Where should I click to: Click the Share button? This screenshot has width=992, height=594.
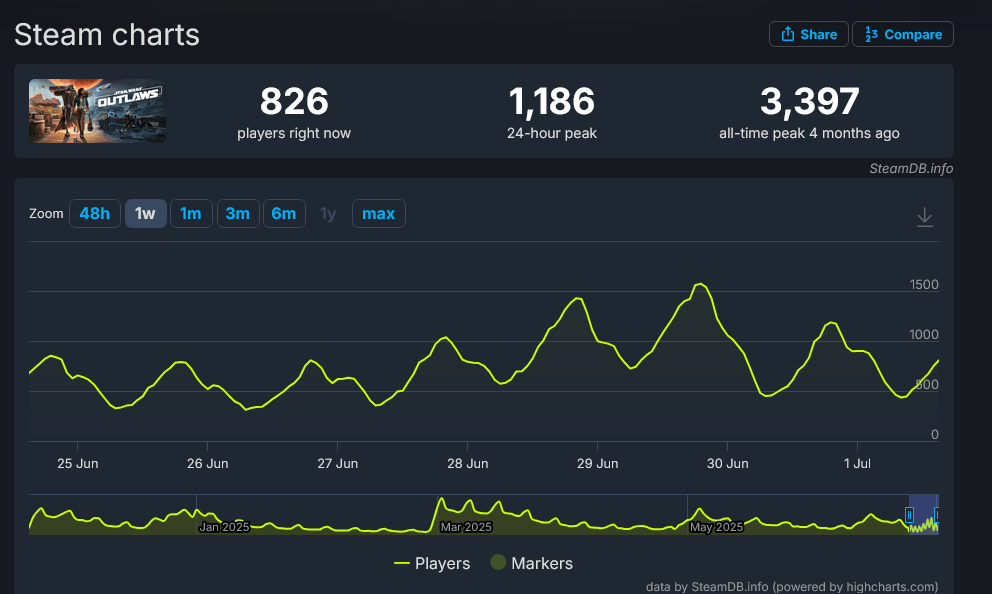point(808,34)
